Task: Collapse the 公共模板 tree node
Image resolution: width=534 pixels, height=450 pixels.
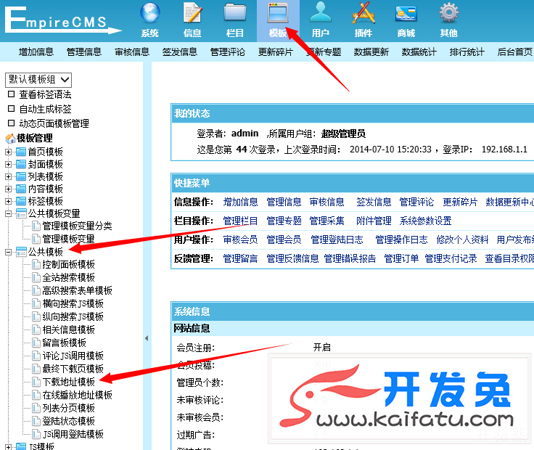Action: 9,252
